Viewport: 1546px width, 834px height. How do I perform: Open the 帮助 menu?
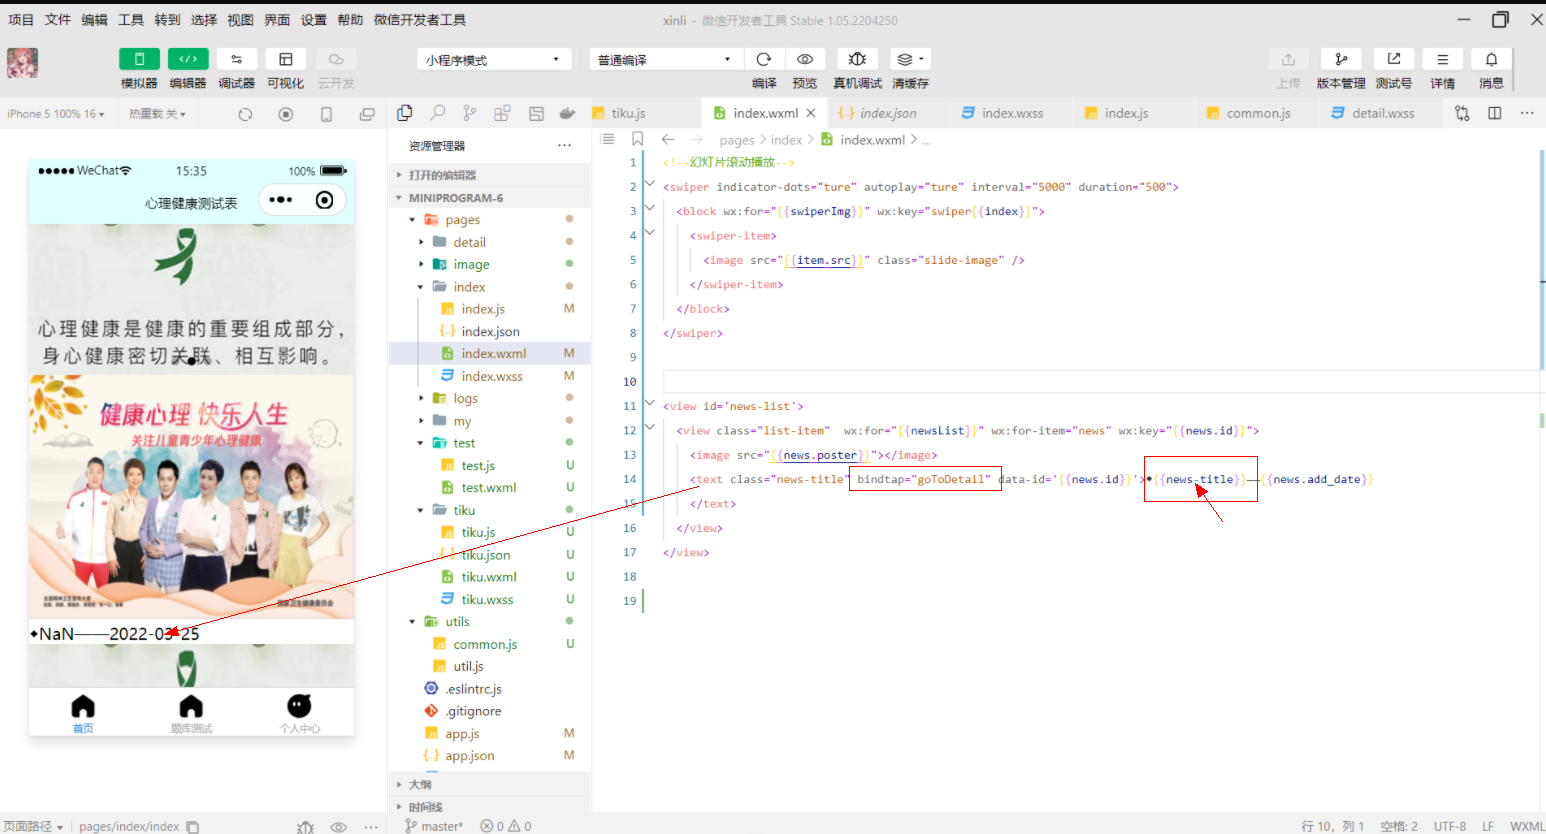(350, 20)
